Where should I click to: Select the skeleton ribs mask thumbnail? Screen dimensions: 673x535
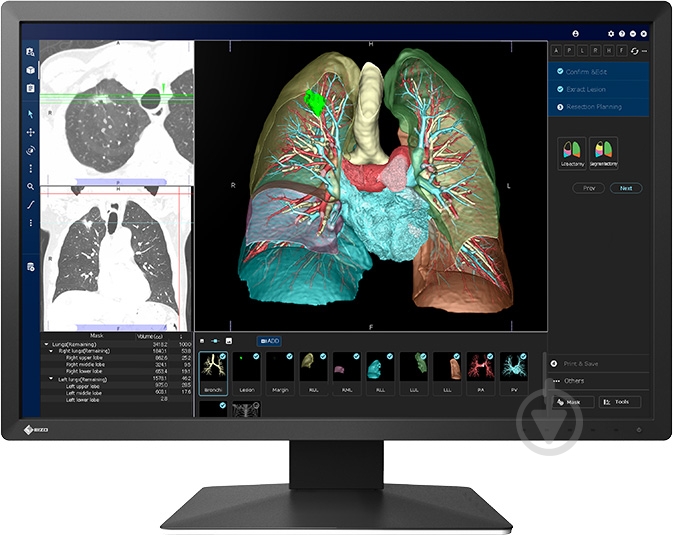coord(246,409)
